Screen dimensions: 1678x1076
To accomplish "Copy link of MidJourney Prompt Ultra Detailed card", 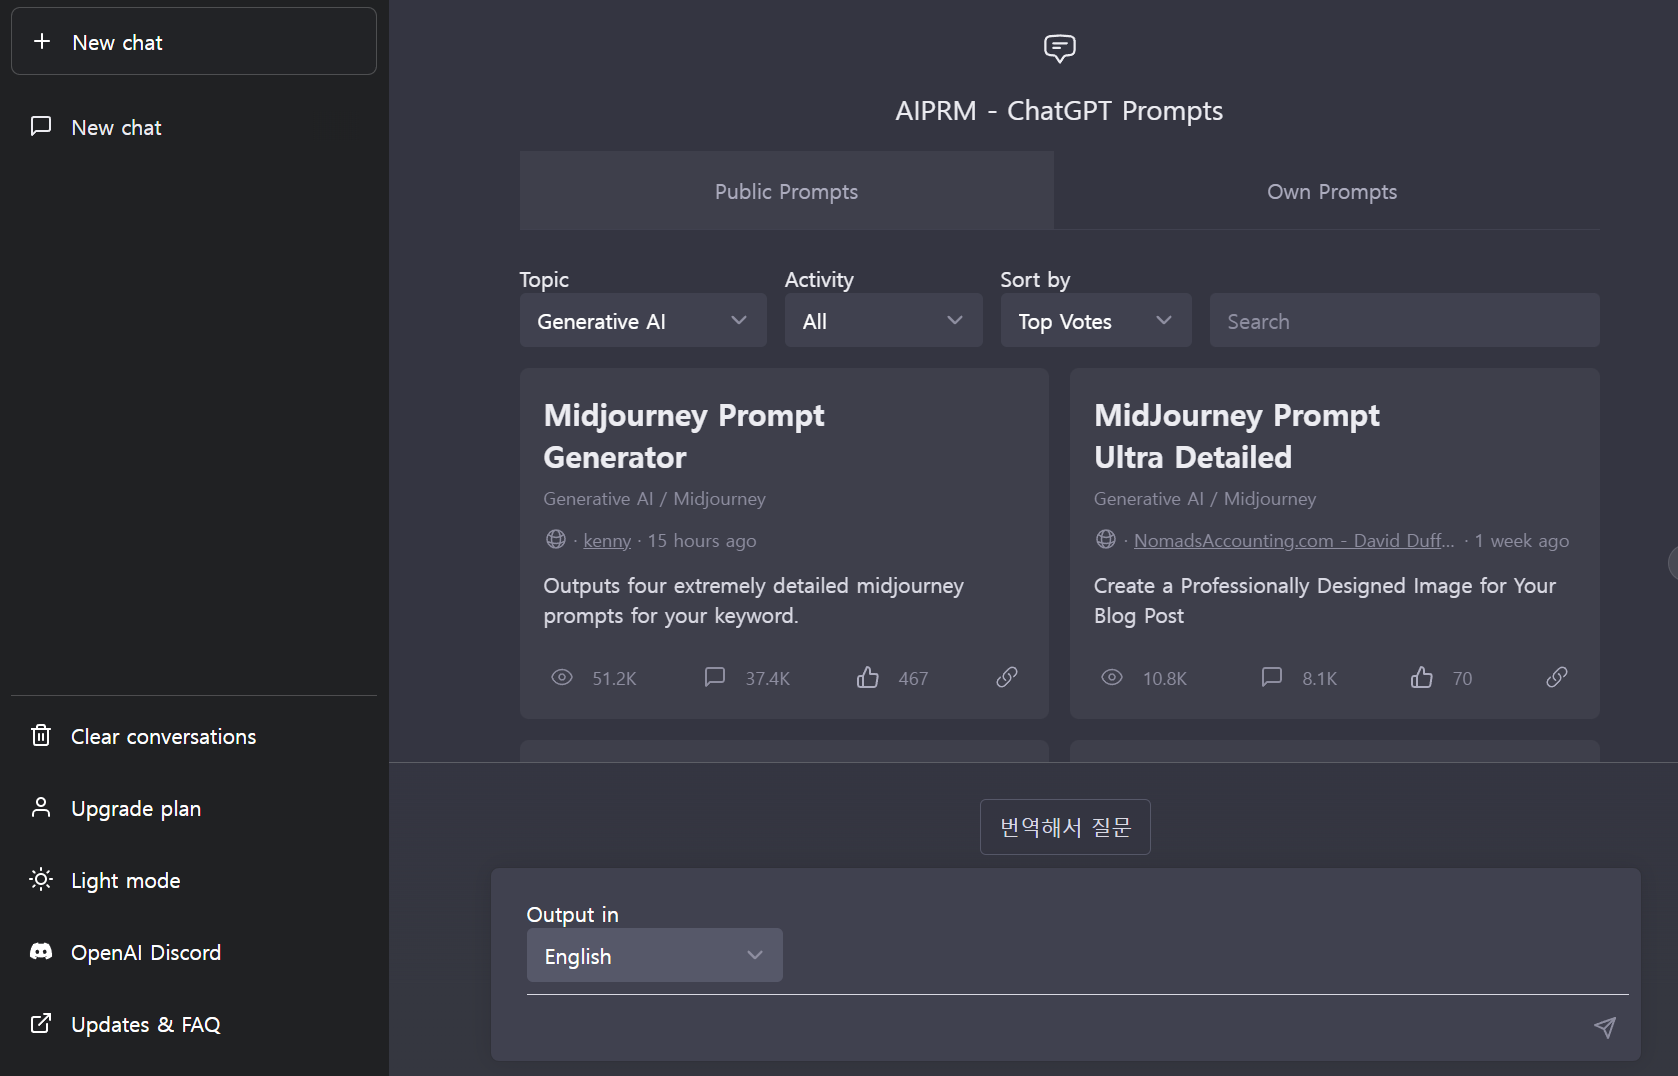I will pos(1557,677).
